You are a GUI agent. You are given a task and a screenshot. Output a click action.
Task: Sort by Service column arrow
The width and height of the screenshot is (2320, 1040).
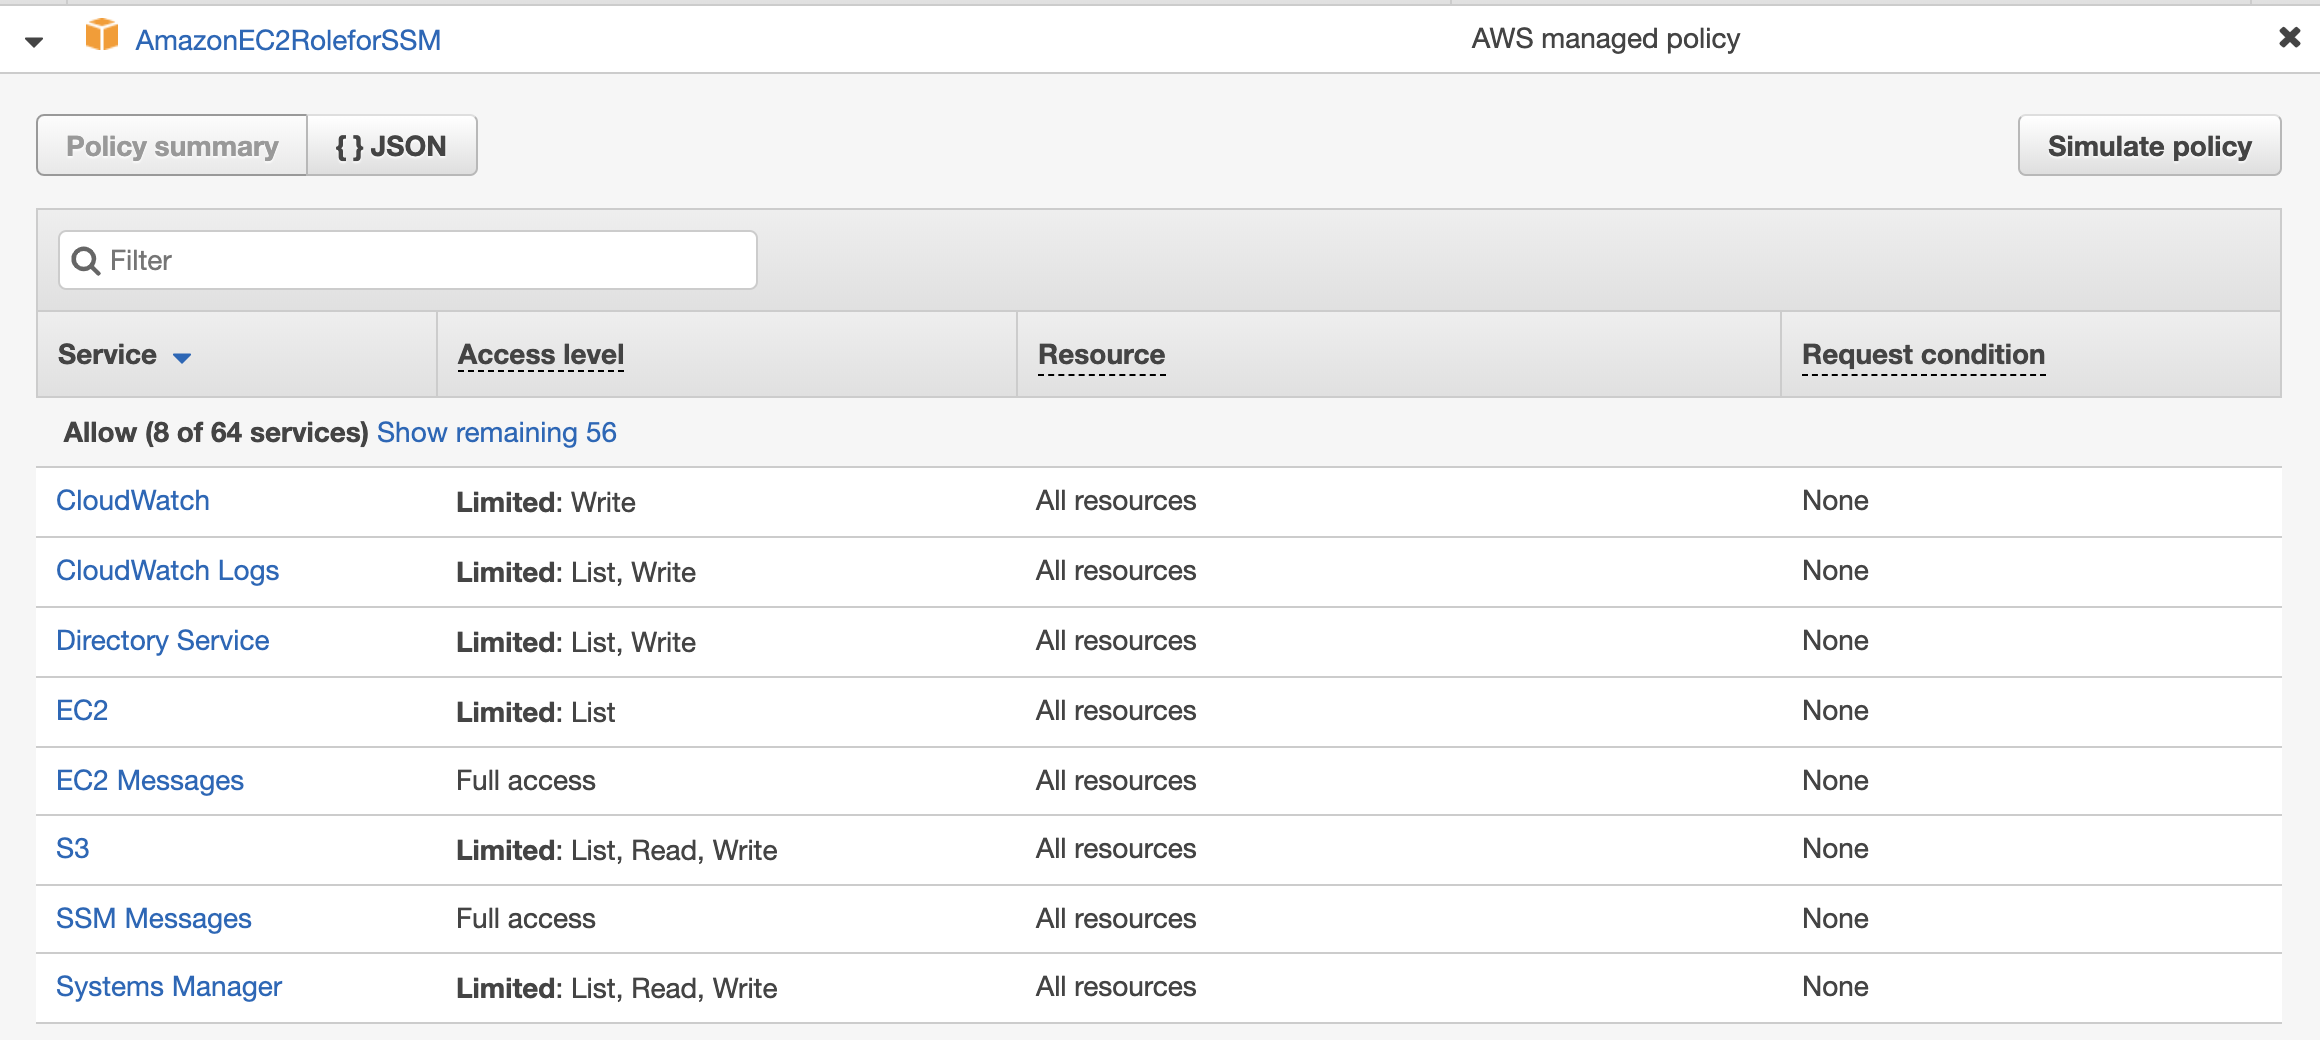[182, 357]
